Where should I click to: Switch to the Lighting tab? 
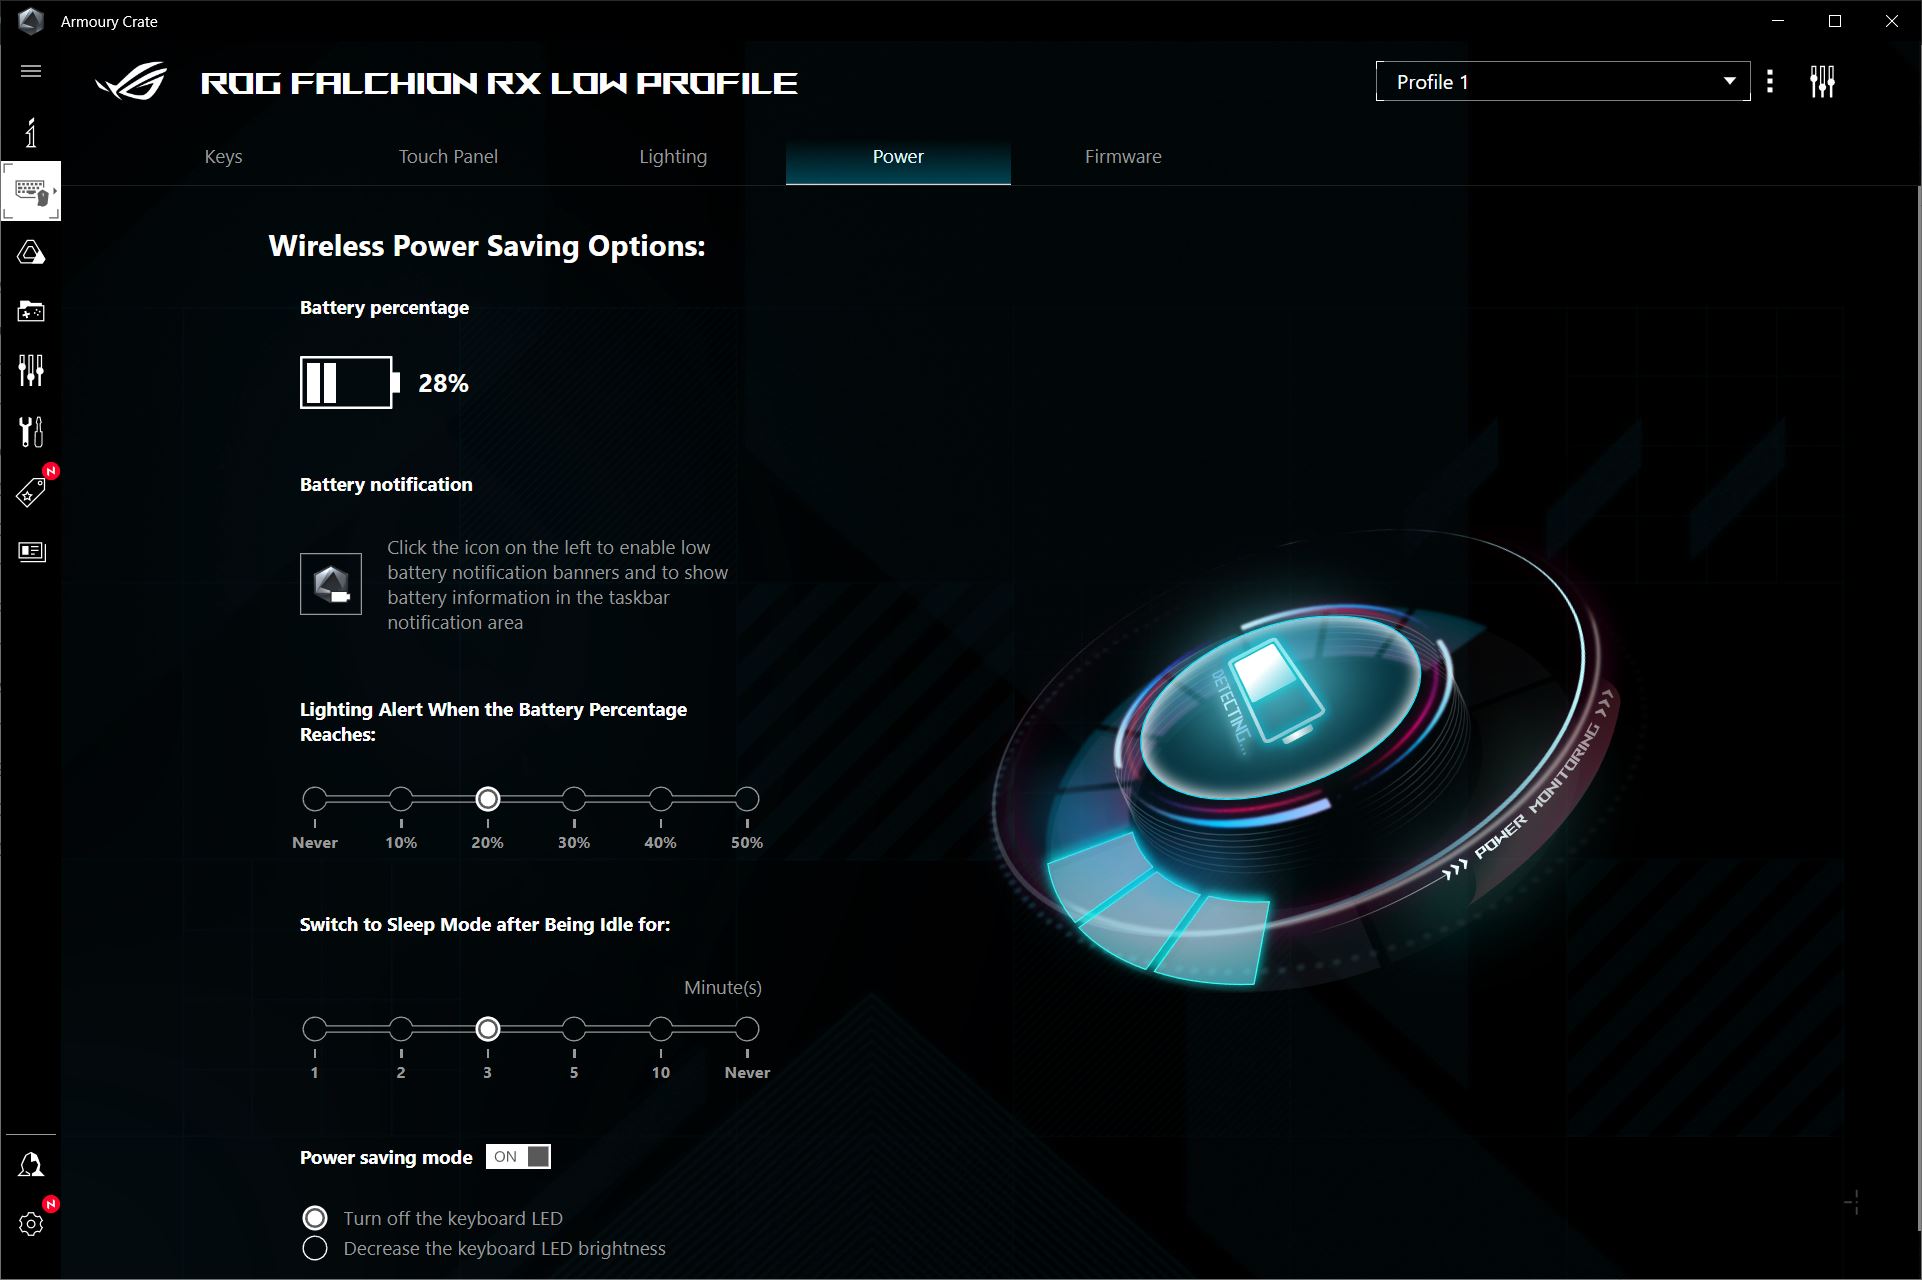(671, 156)
